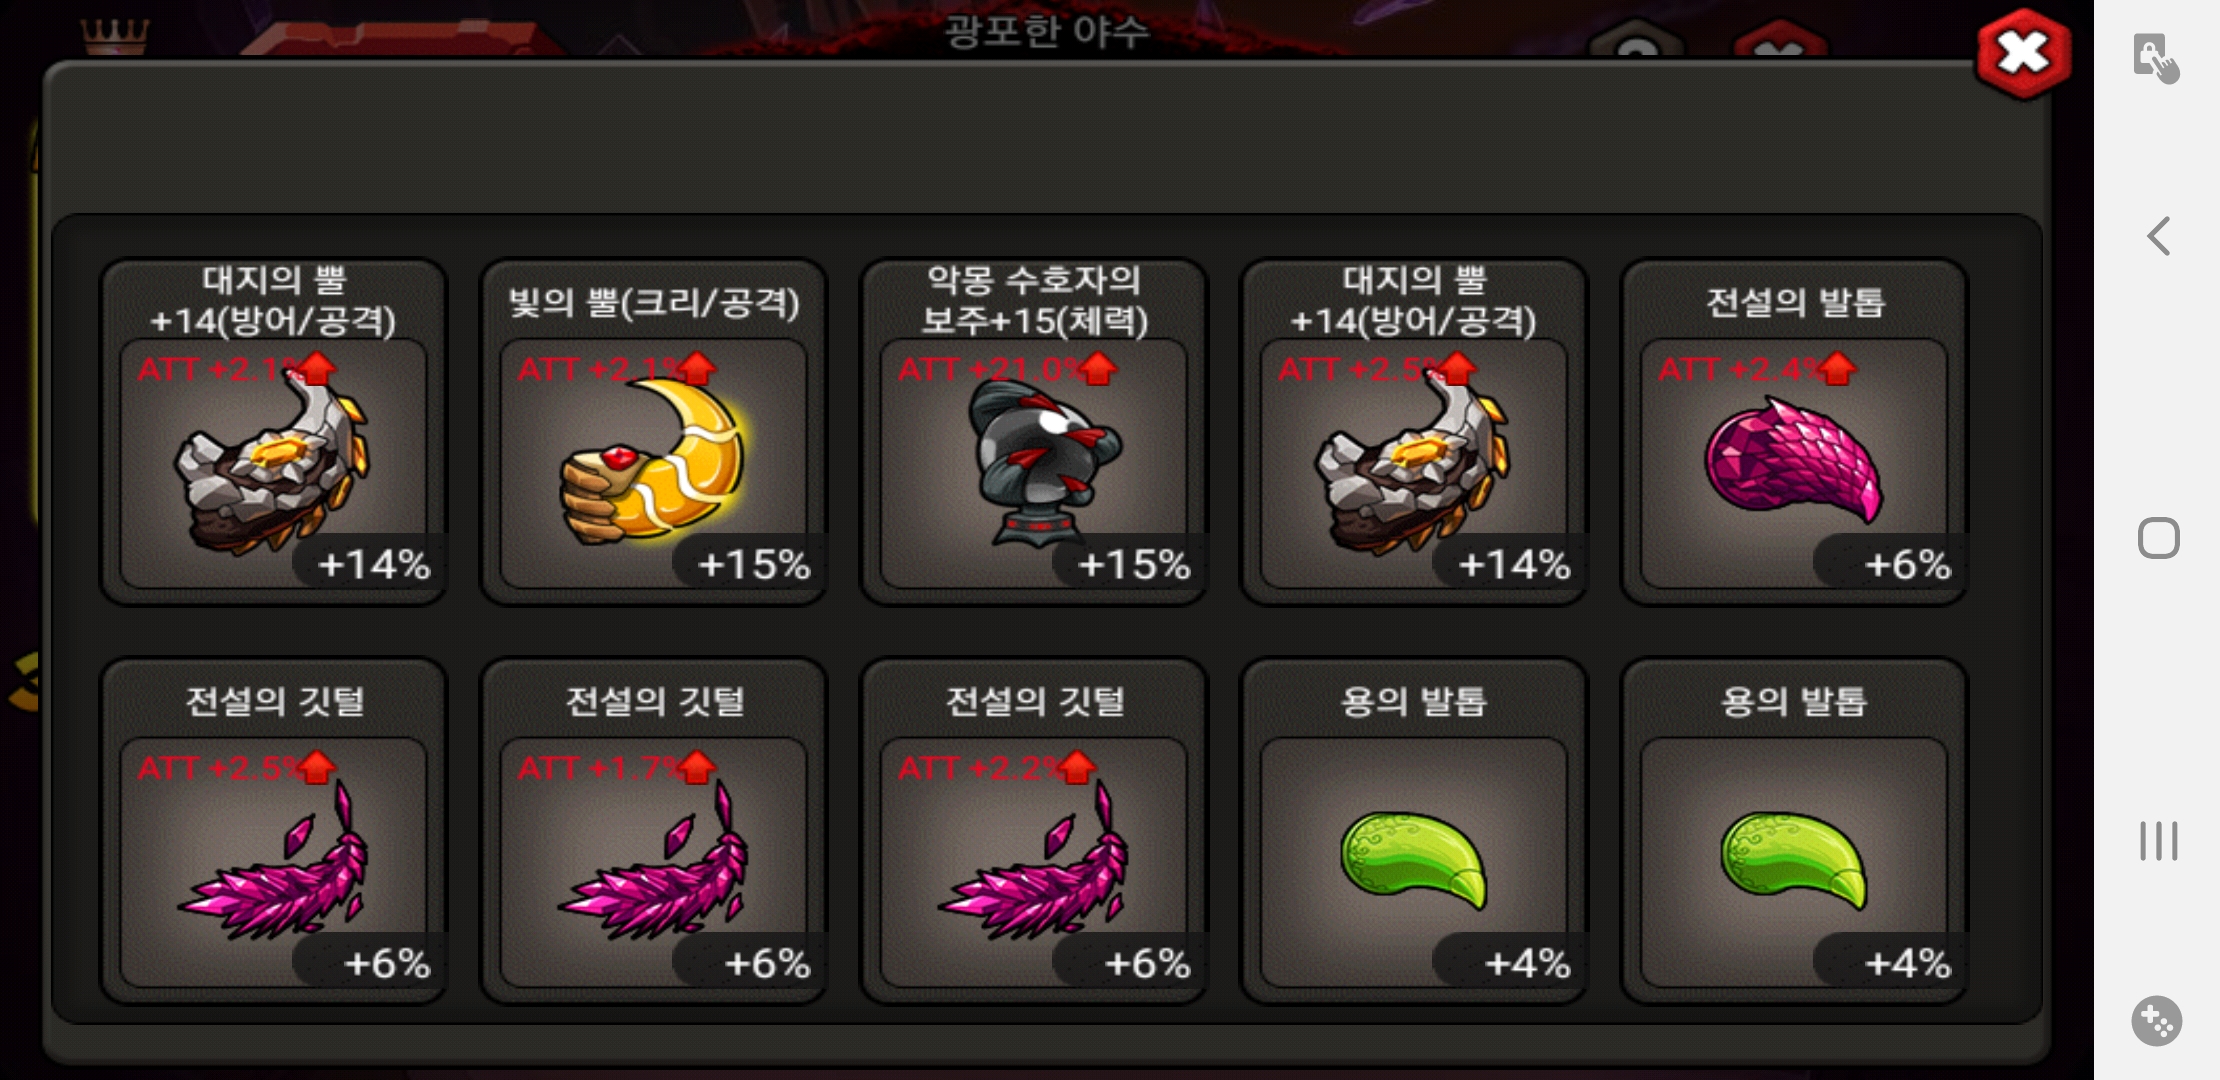Choose the 전설의 깃털 with ATT +2.2%
2220x1080 pixels.
click(x=1034, y=830)
